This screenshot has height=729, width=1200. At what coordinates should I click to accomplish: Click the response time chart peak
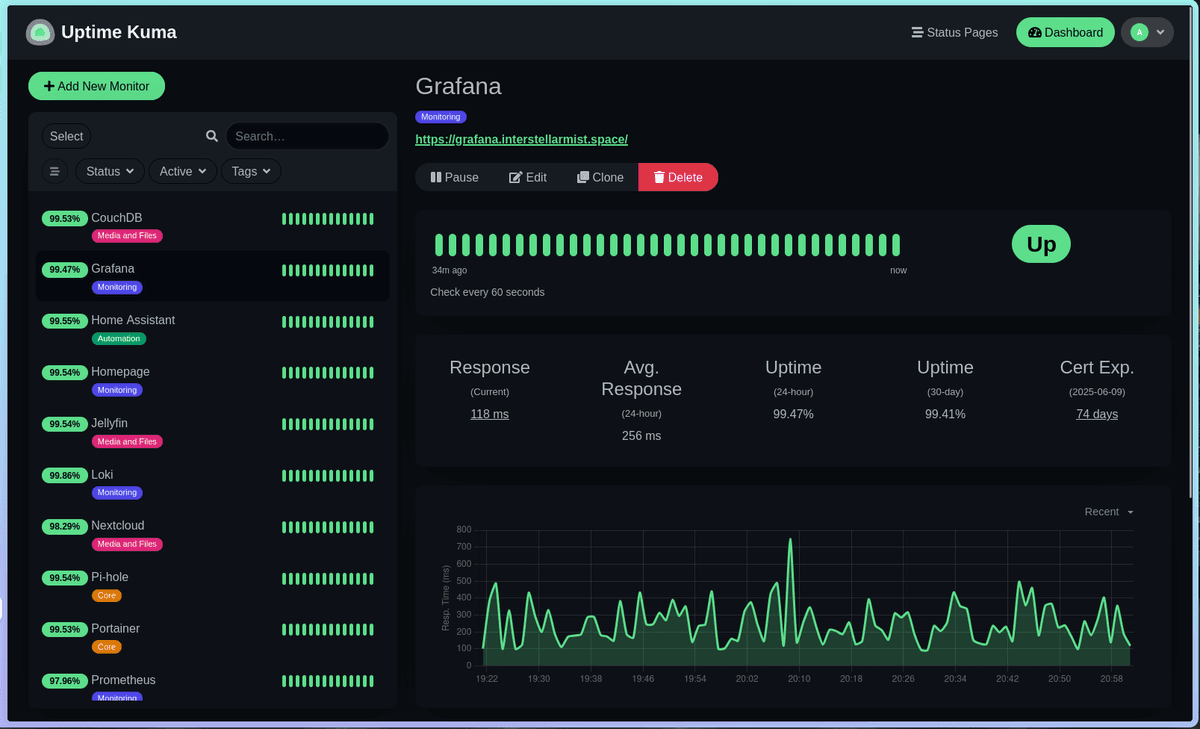tap(790, 540)
